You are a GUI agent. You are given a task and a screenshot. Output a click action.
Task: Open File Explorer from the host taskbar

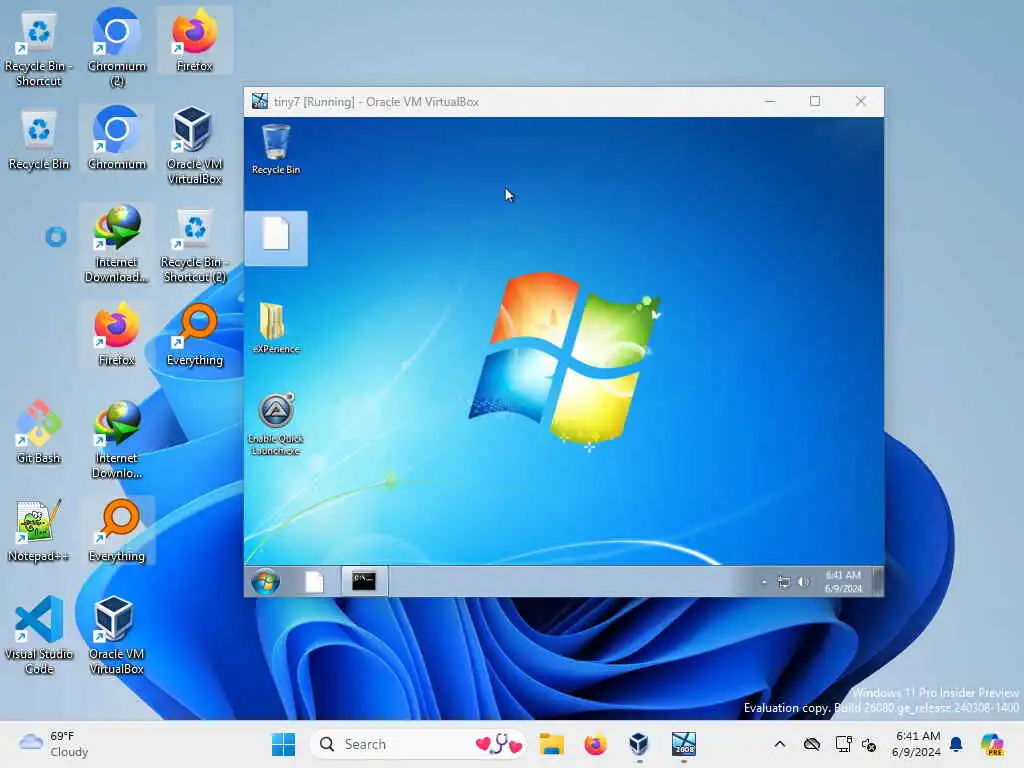tap(552, 744)
